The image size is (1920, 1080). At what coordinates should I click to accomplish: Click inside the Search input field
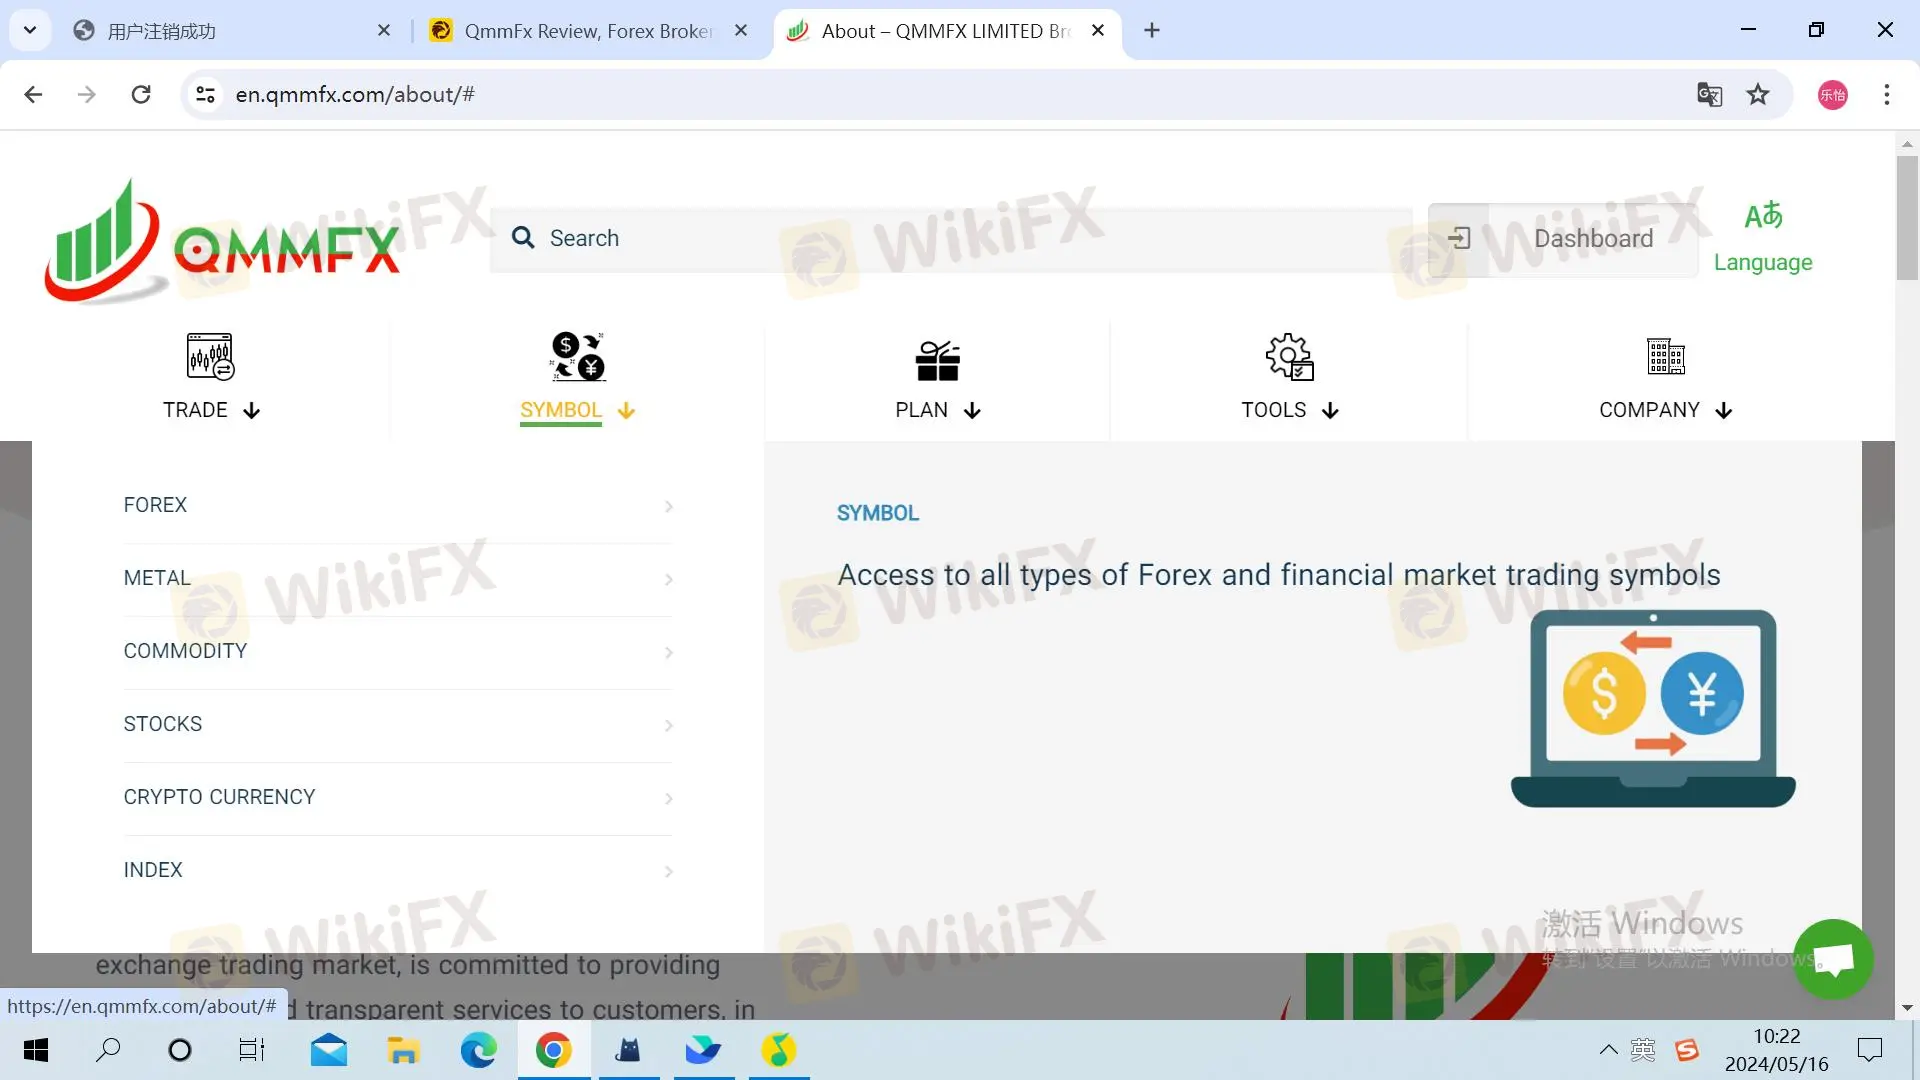pyautogui.click(x=950, y=239)
